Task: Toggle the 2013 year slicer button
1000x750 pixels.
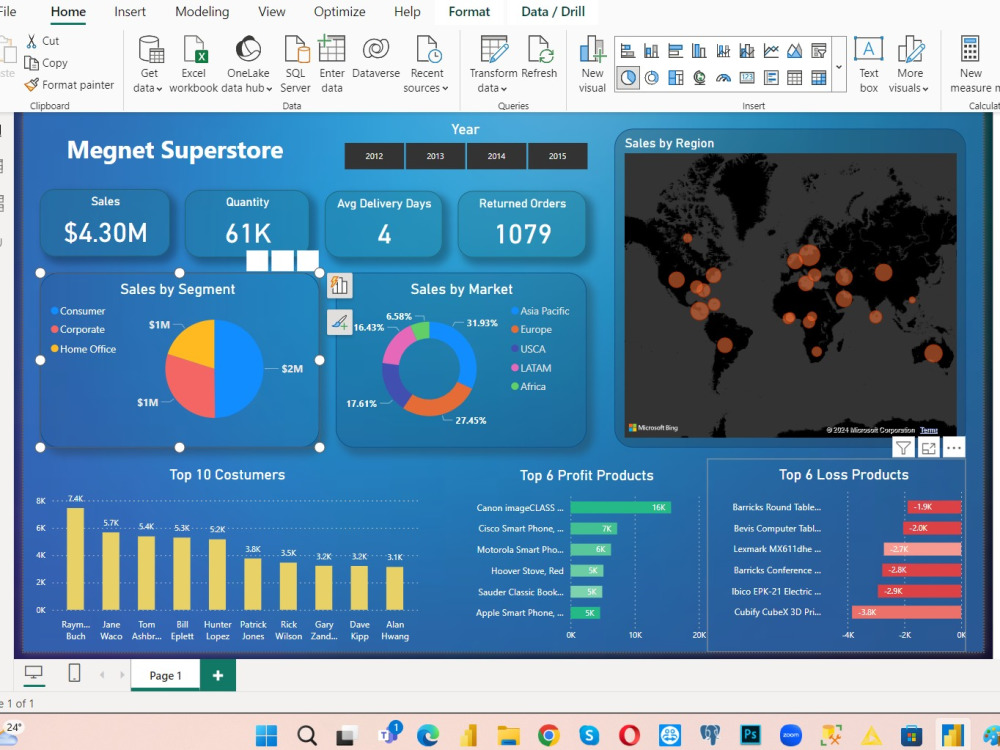Action: pos(435,156)
